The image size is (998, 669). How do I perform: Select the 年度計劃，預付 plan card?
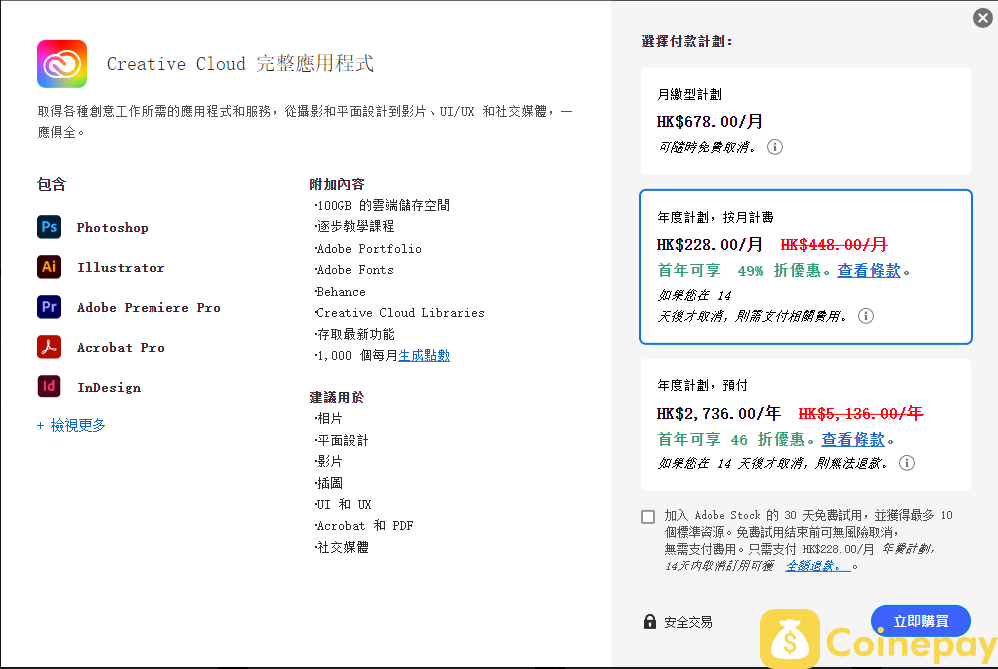(x=806, y=425)
